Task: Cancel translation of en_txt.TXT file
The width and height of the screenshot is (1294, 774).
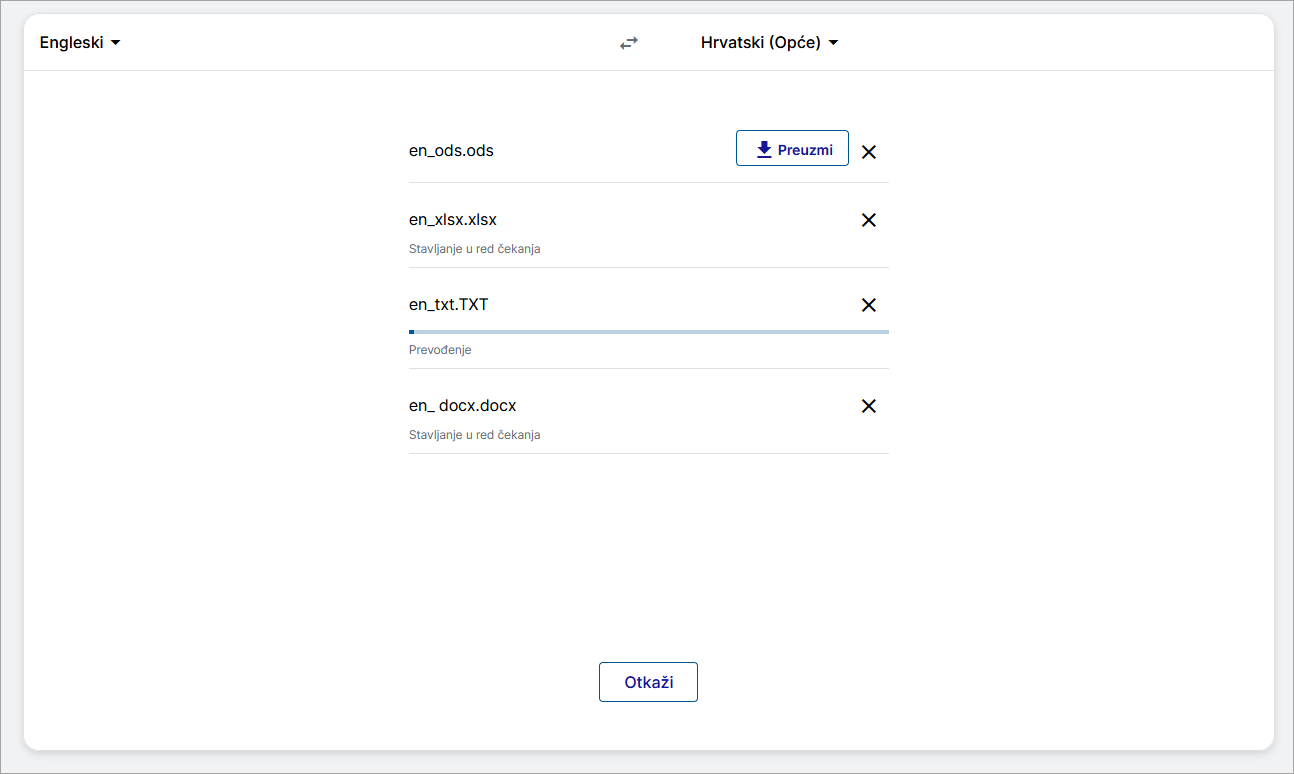Action: 869,305
